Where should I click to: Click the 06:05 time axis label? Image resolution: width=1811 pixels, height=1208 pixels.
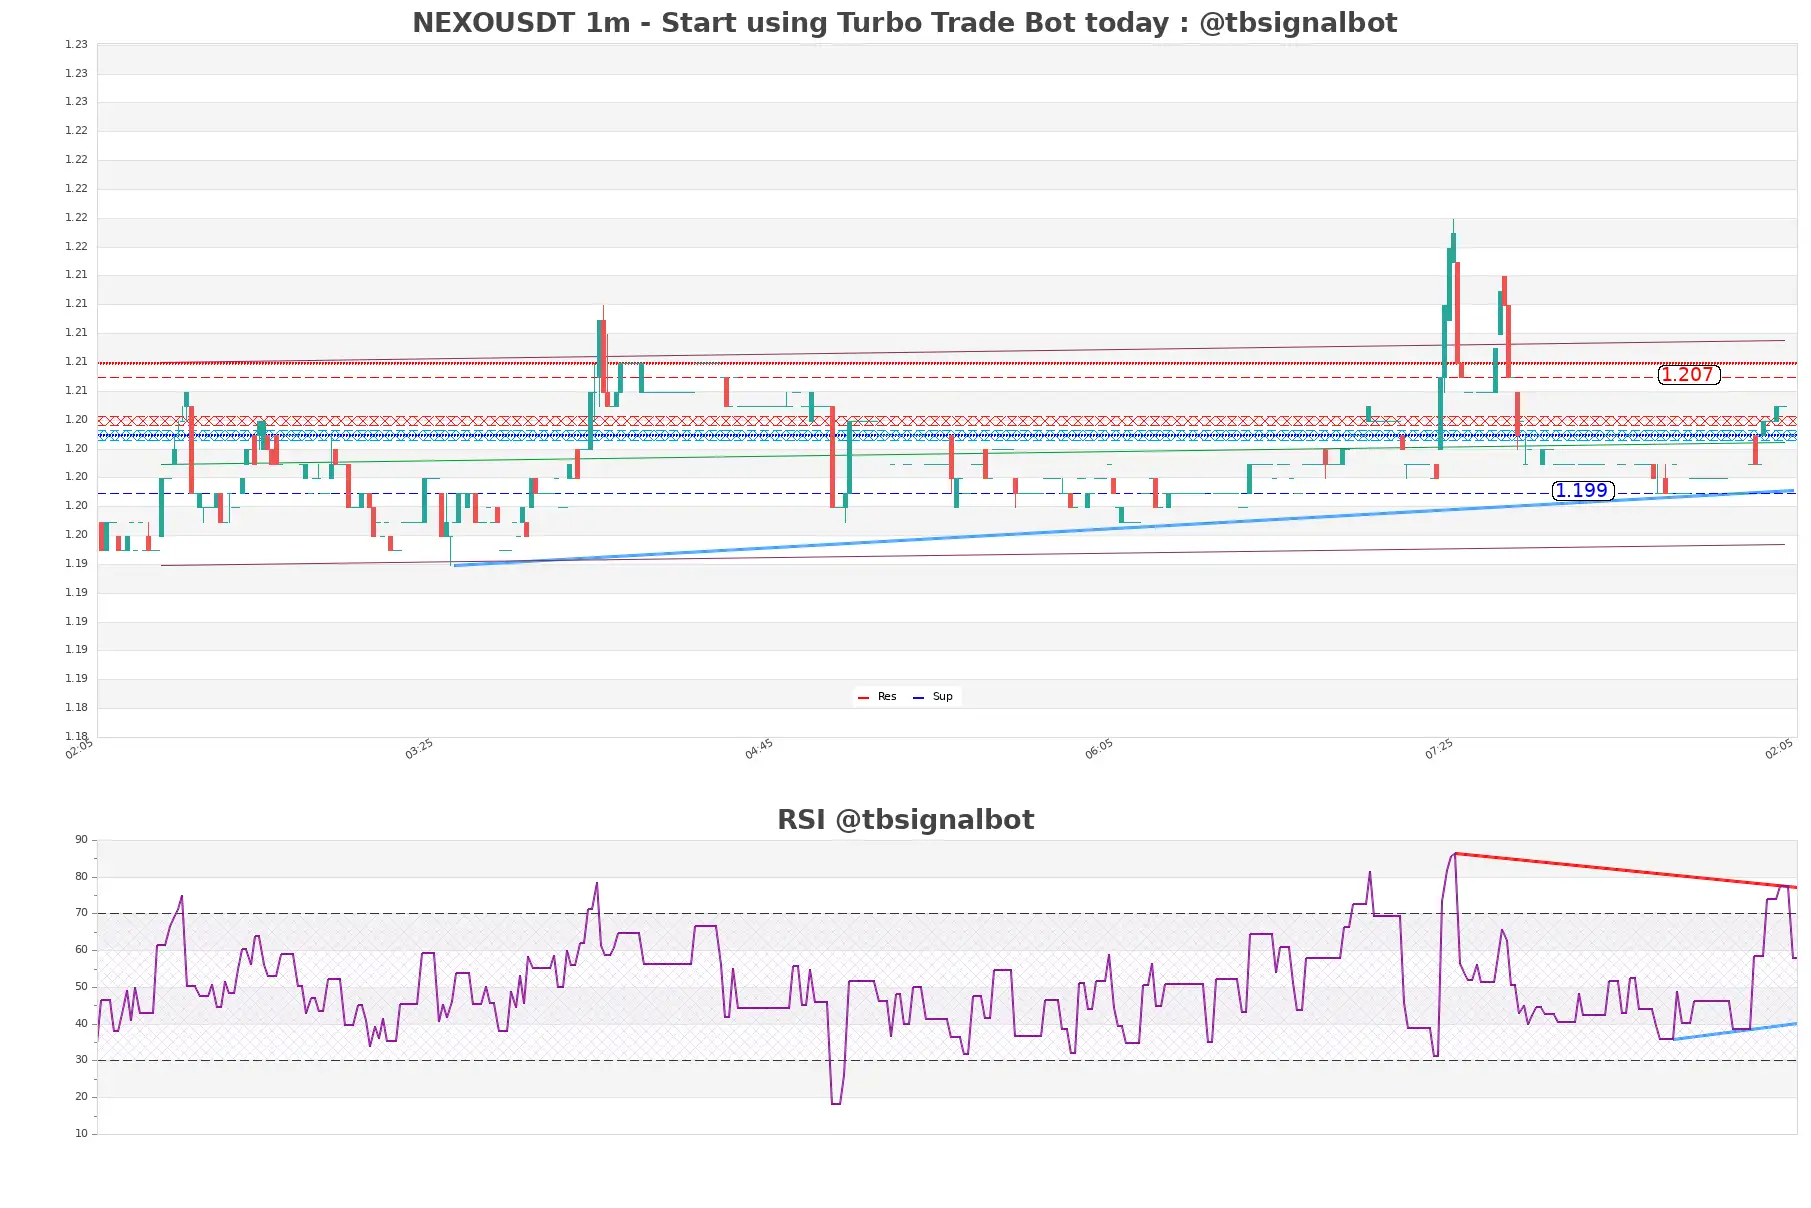tap(1099, 749)
